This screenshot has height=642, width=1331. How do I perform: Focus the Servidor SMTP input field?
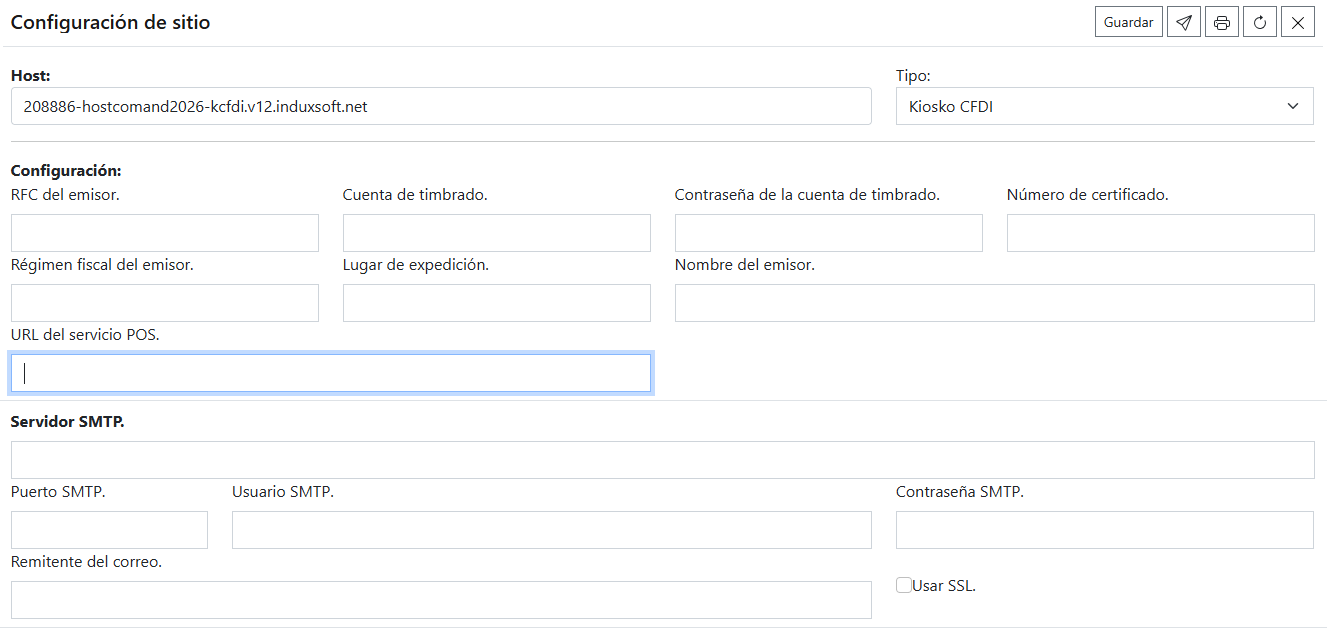[663, 460]
